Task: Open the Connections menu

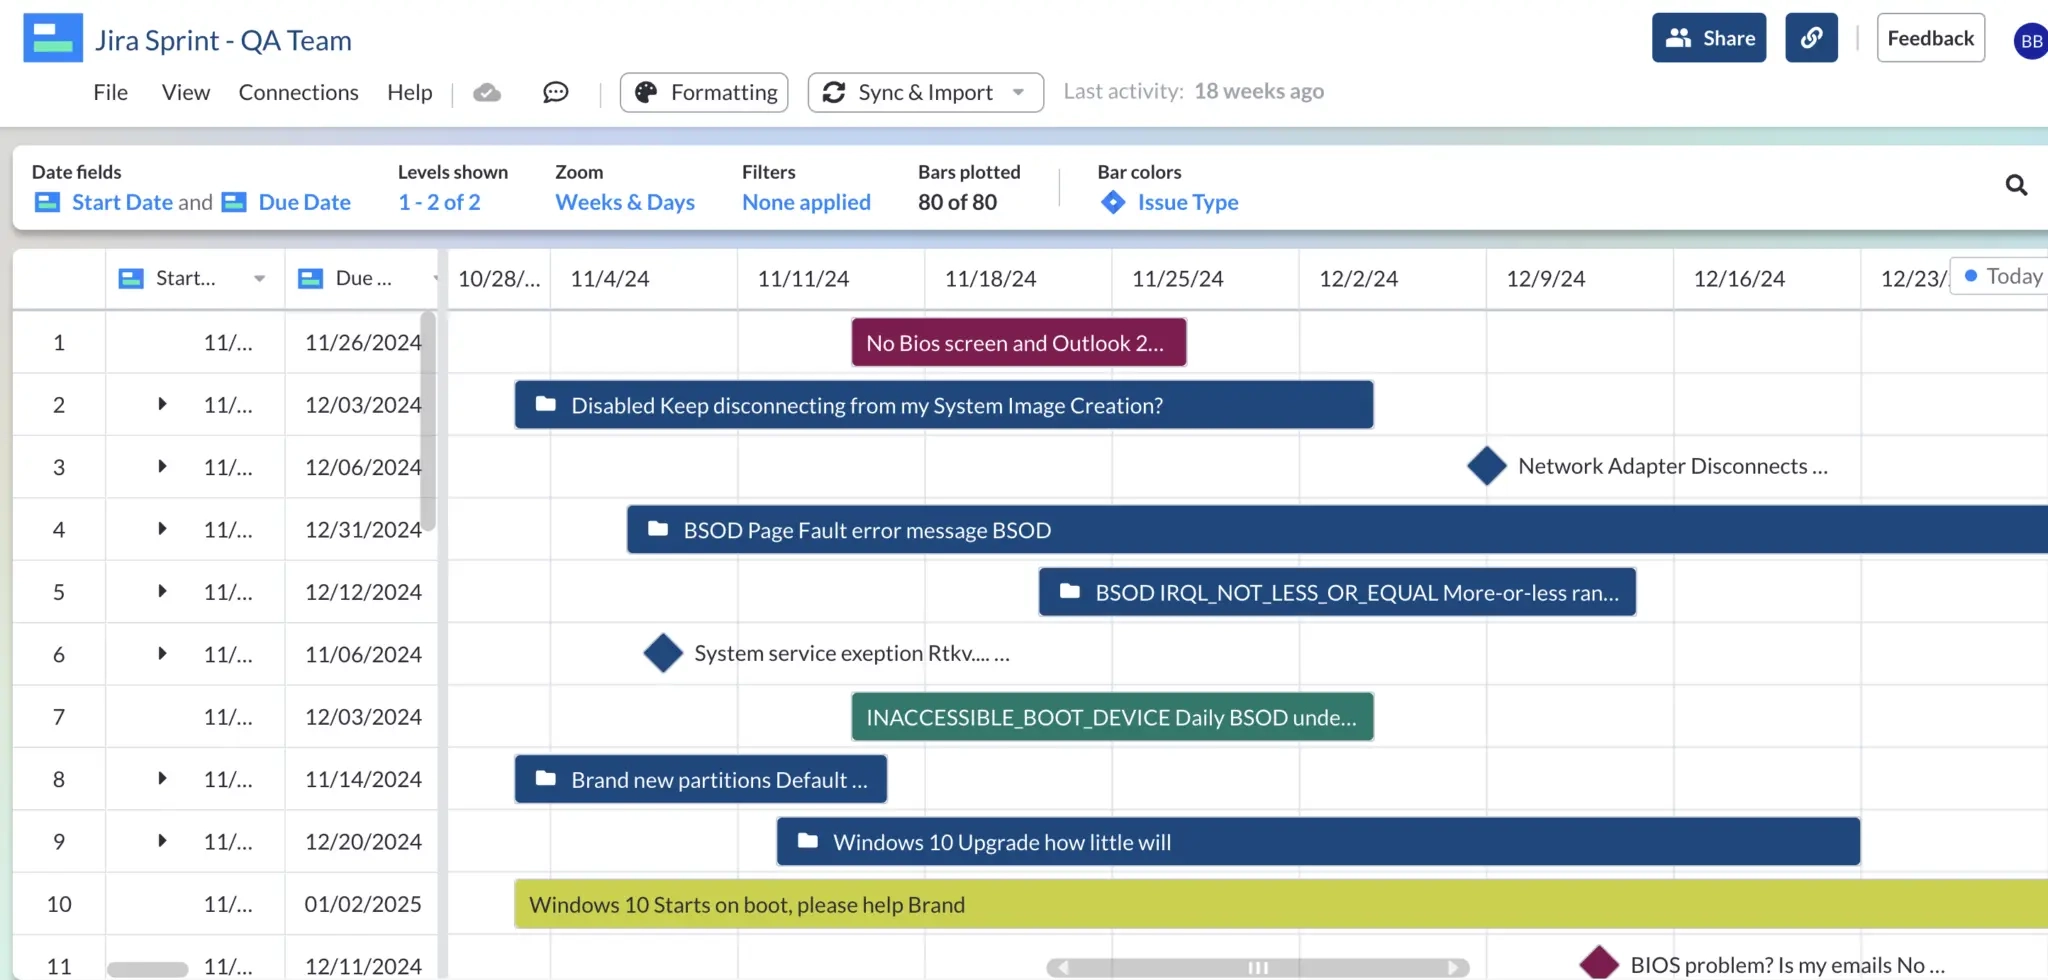Action: pos(298,92)
